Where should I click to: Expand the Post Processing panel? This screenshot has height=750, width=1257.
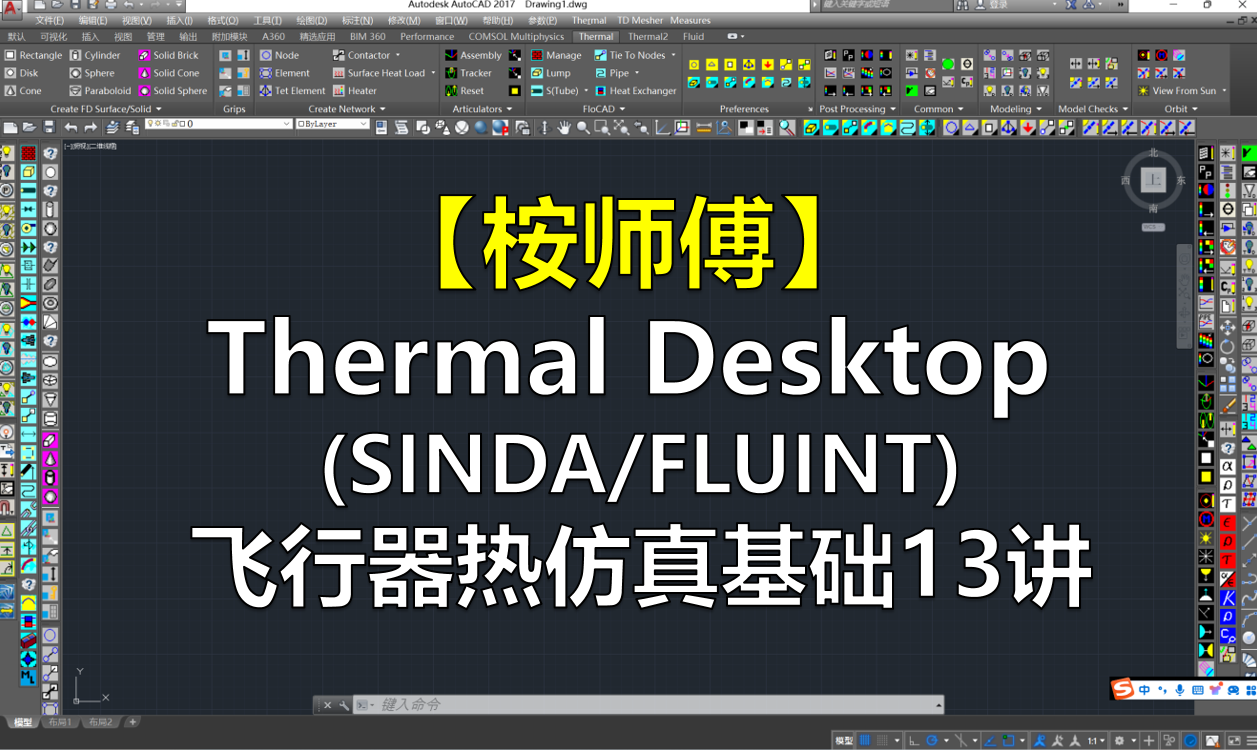[x=858, y=109]
